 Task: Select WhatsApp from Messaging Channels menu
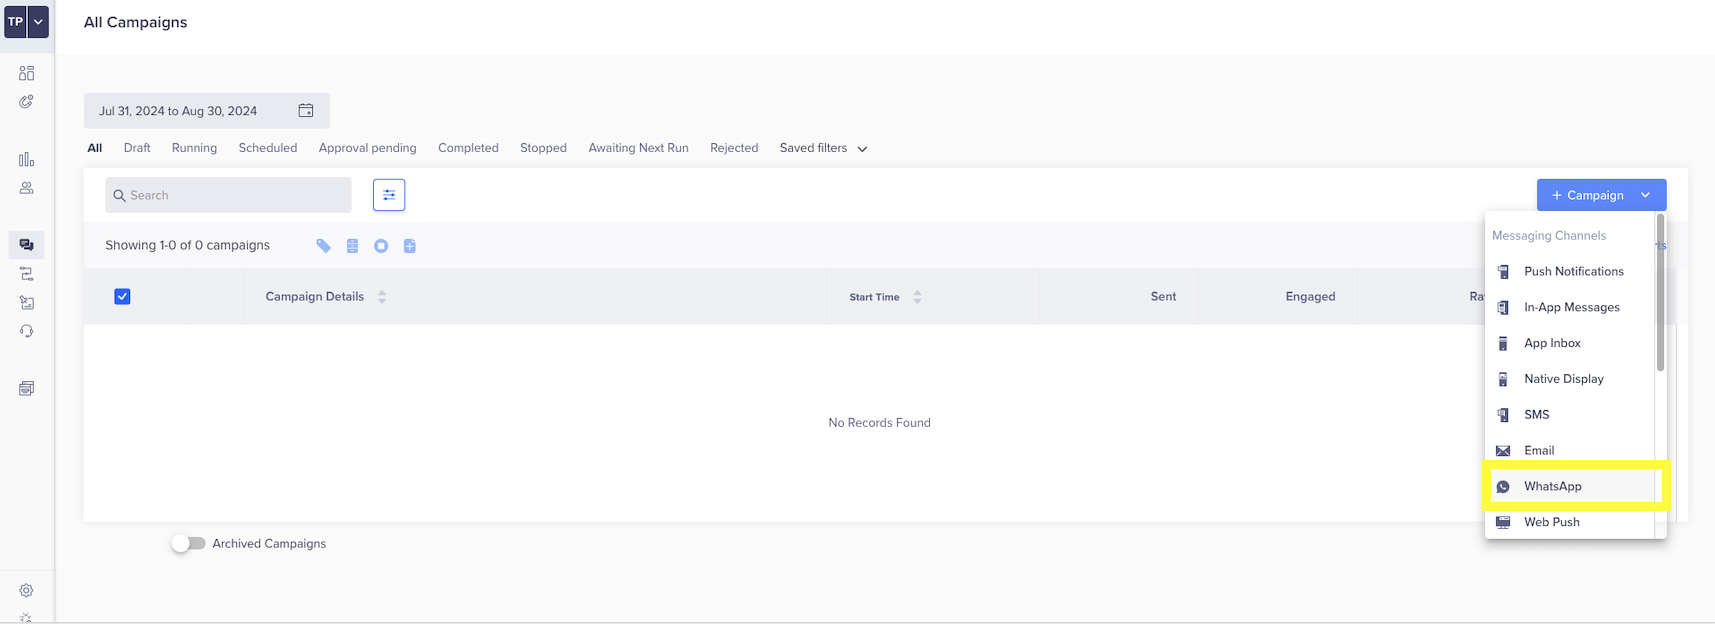[x=1552, y=486]
